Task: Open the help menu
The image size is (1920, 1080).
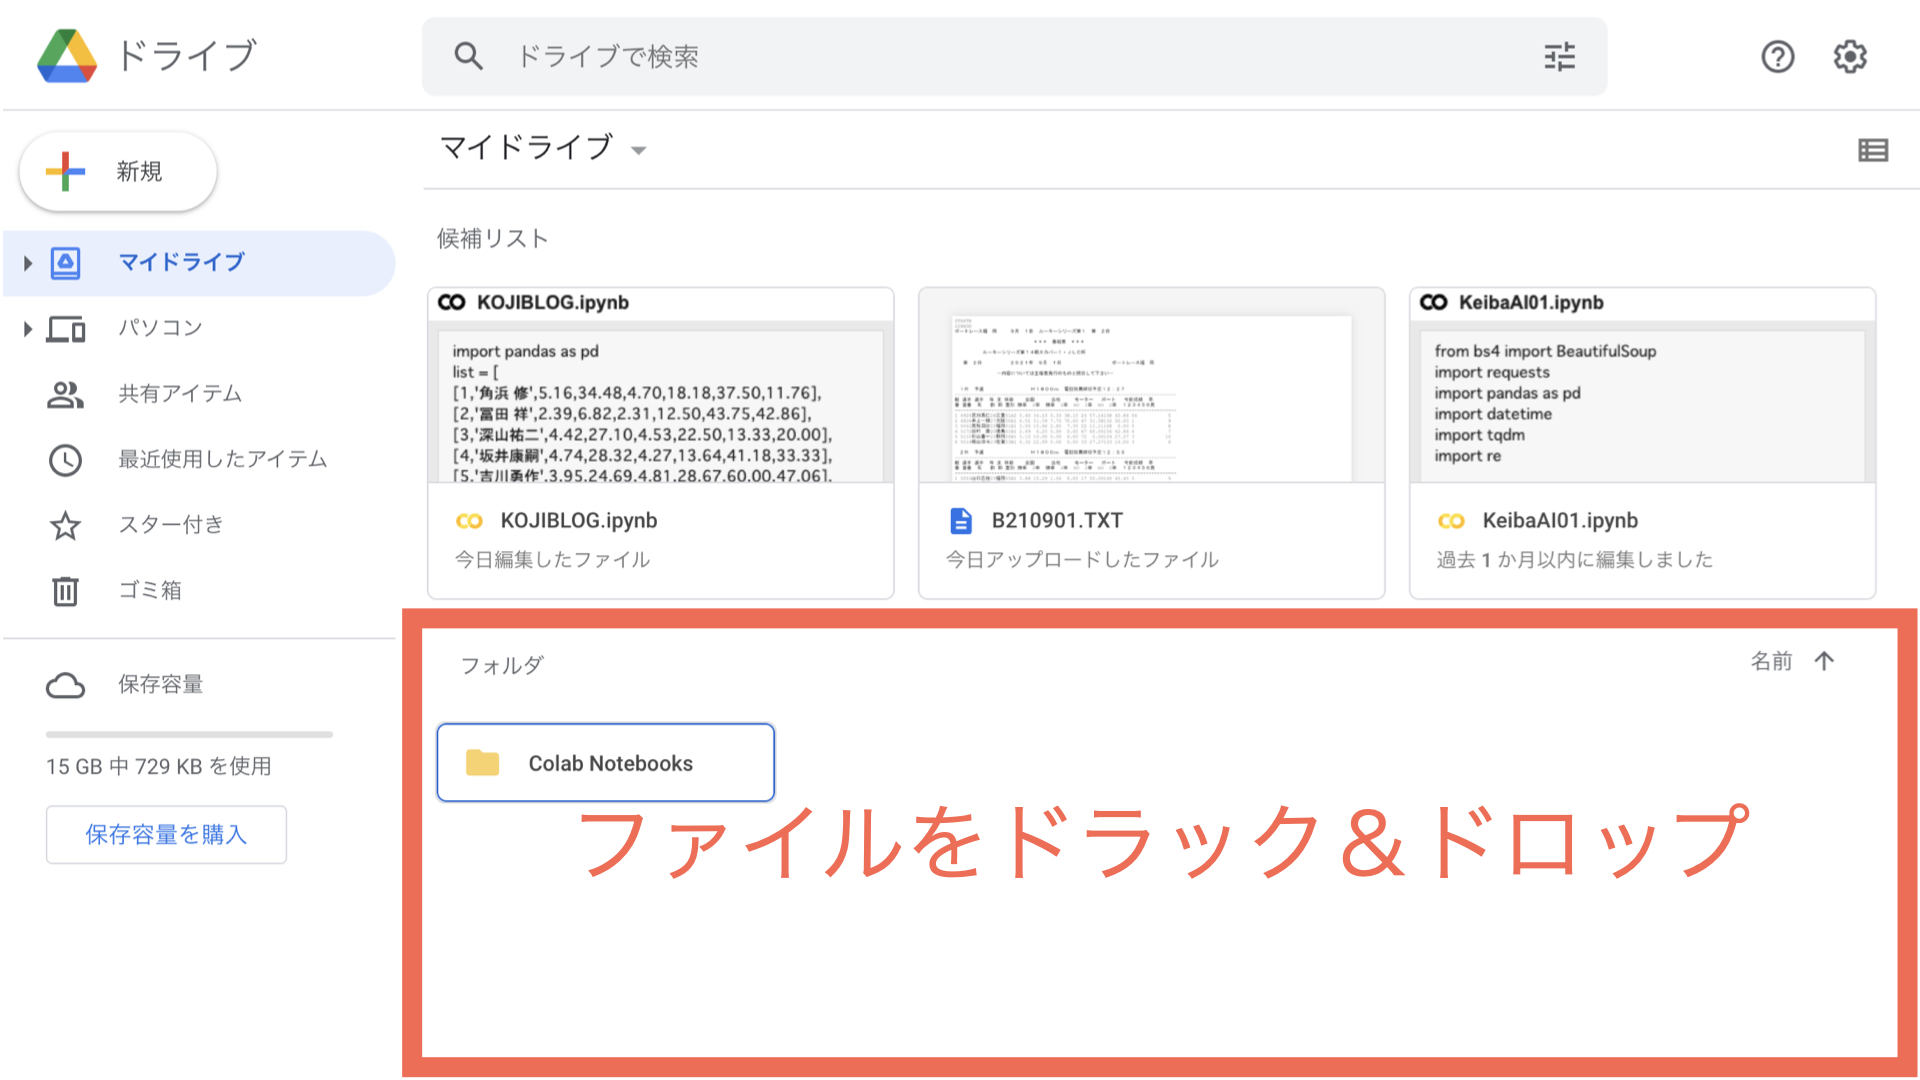Action: (1777, 57)
